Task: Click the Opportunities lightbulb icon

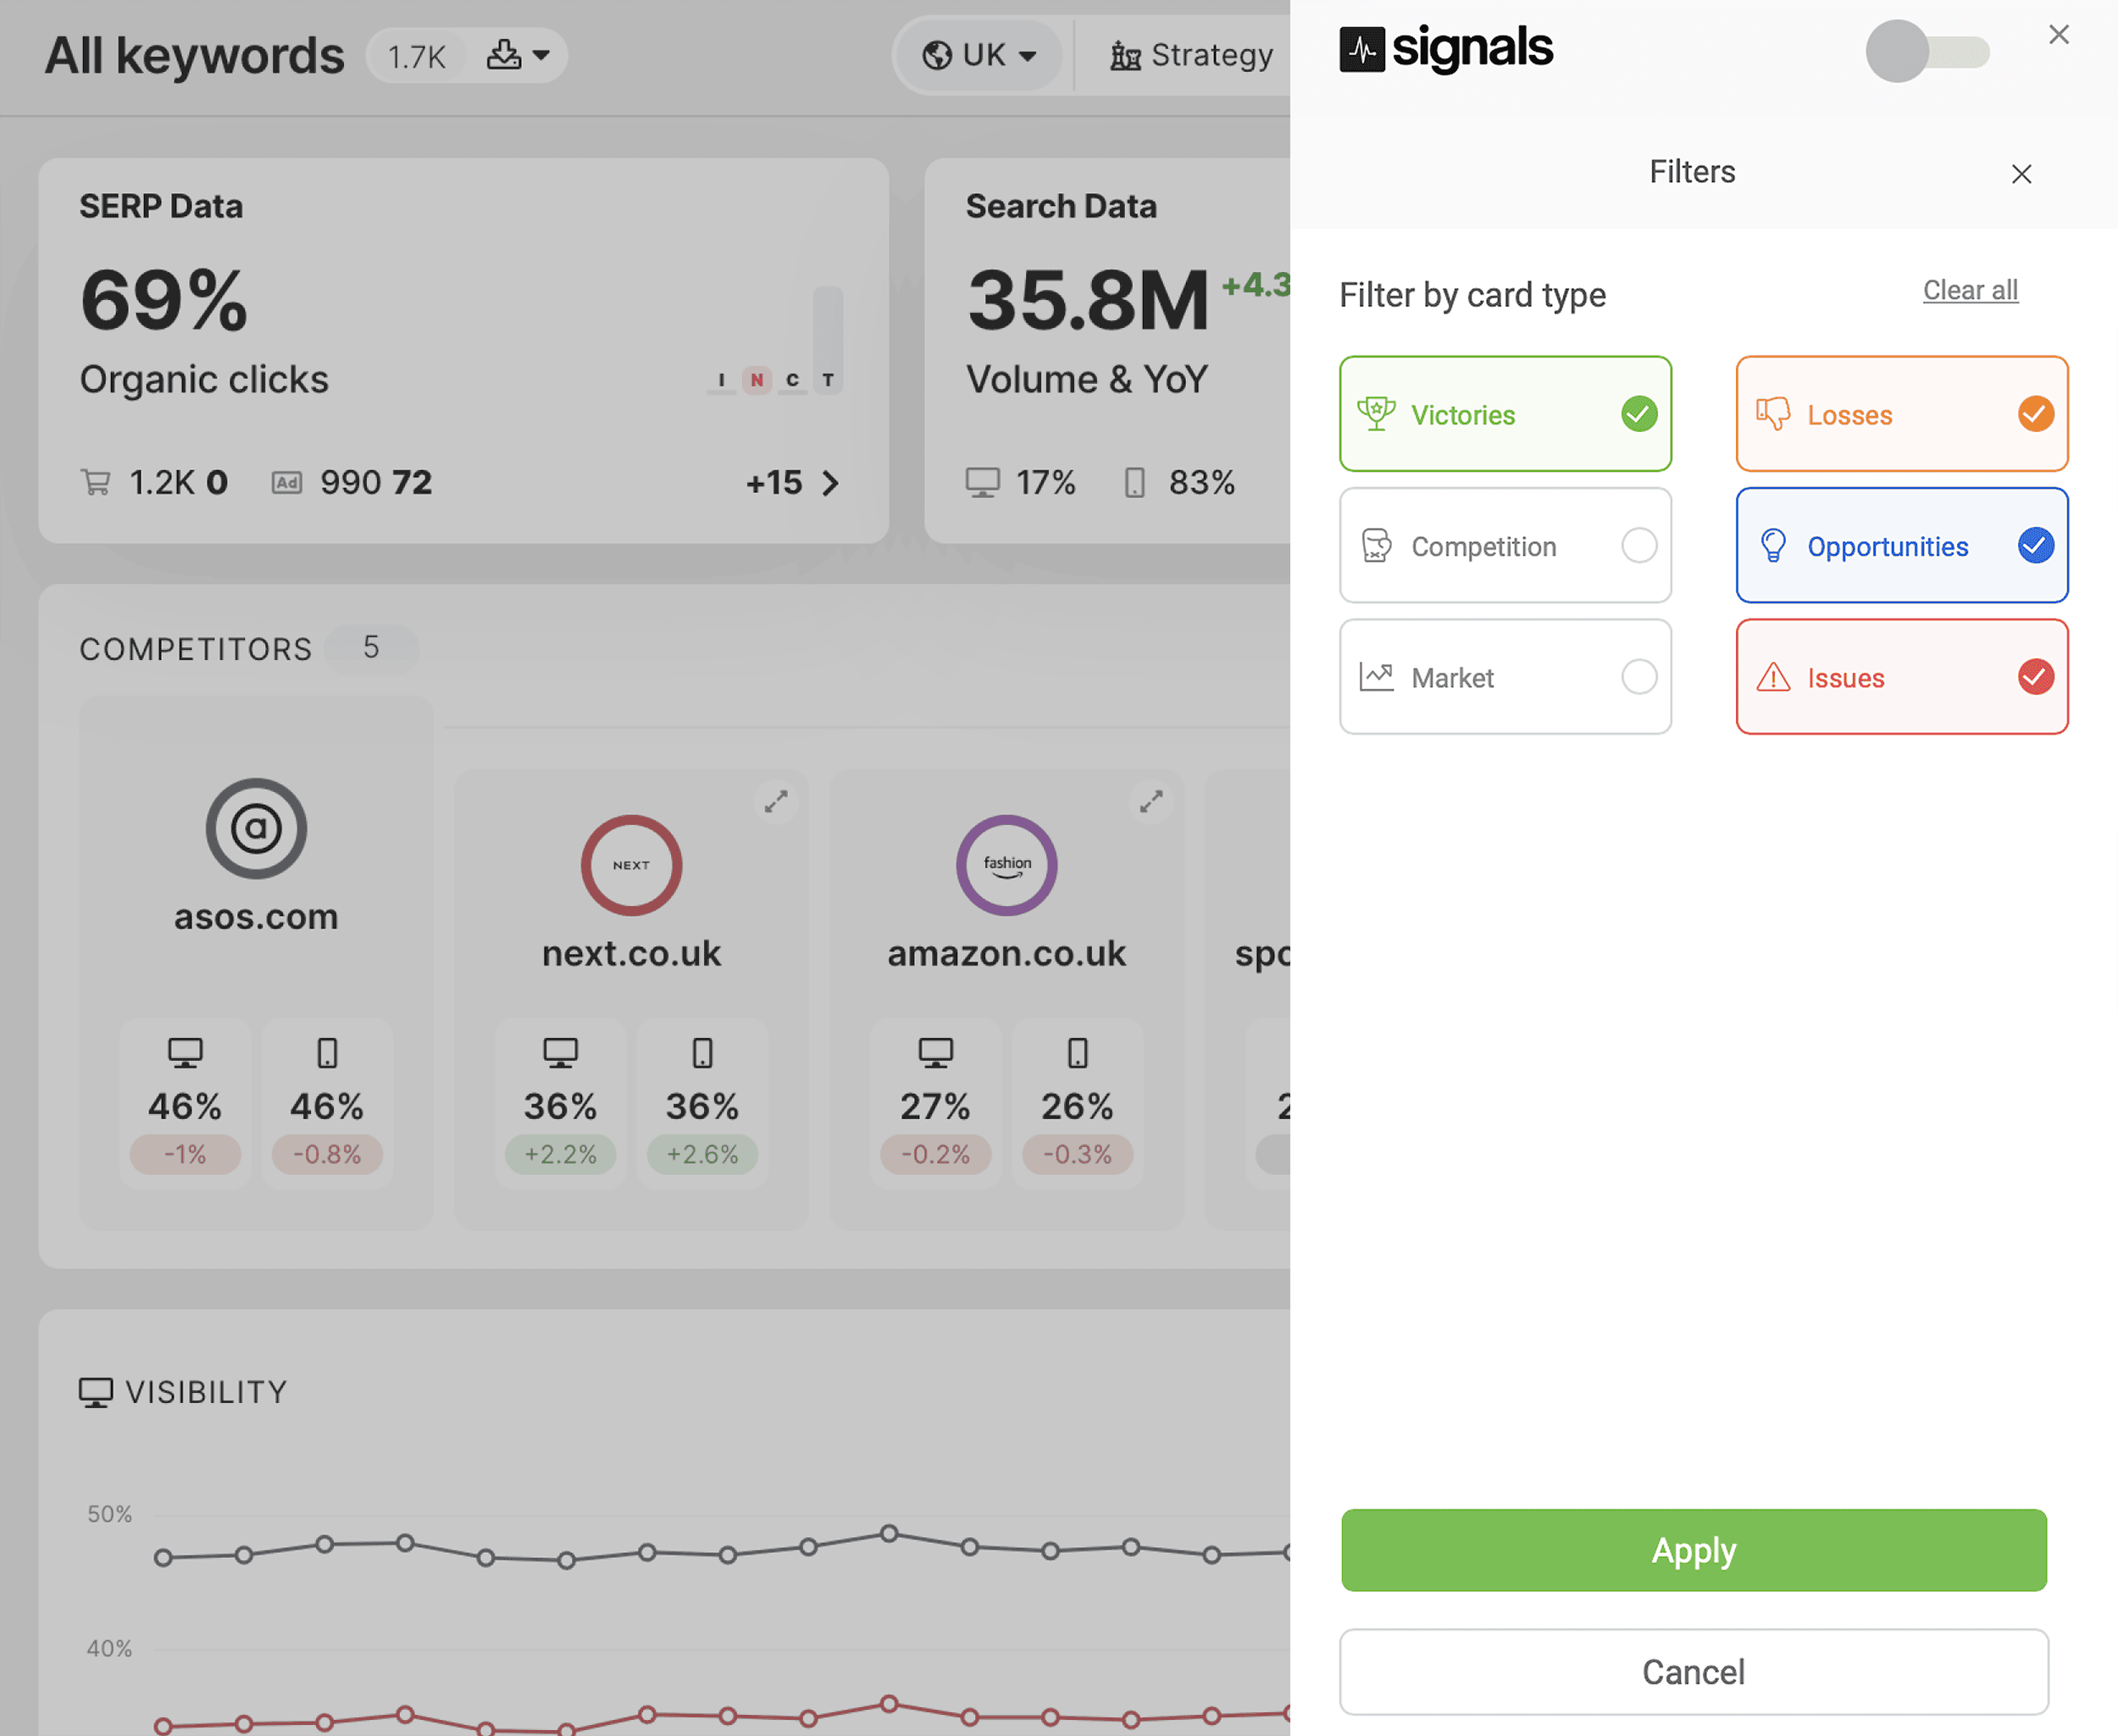Action: (1772, 546)
